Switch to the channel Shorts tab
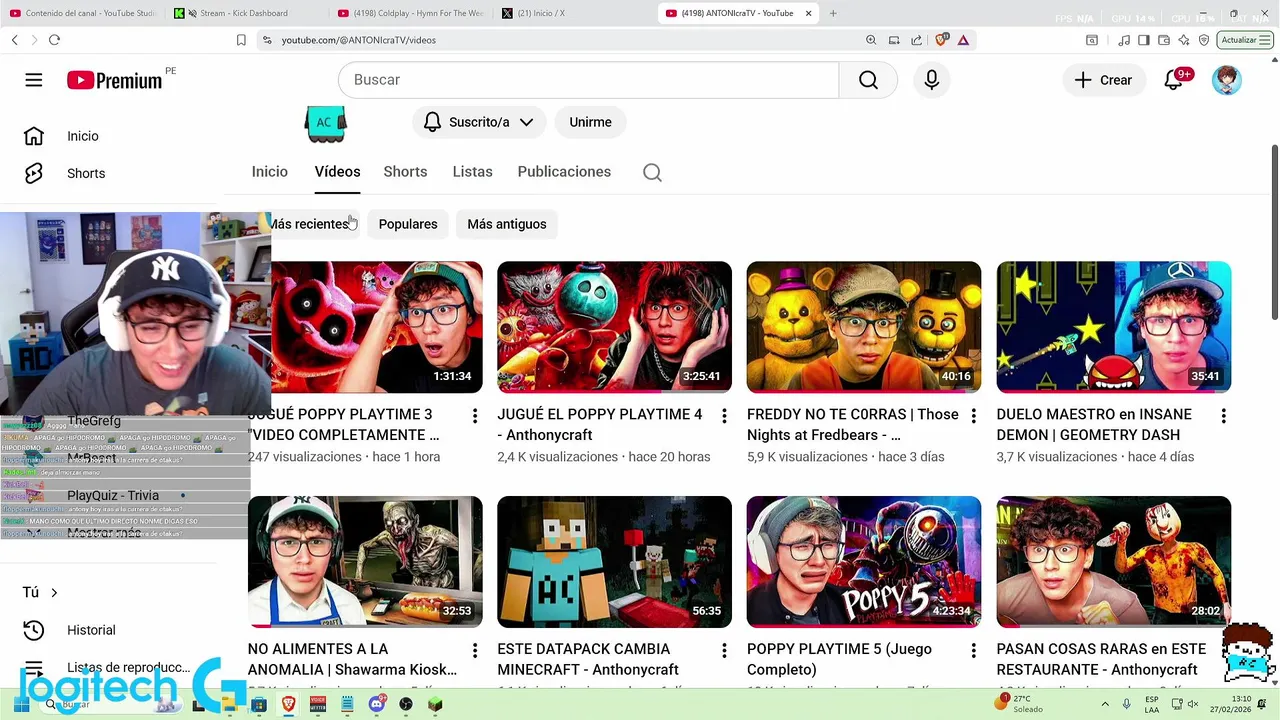1280x720 pixels. pyautogui.click(x=405, y=172)
